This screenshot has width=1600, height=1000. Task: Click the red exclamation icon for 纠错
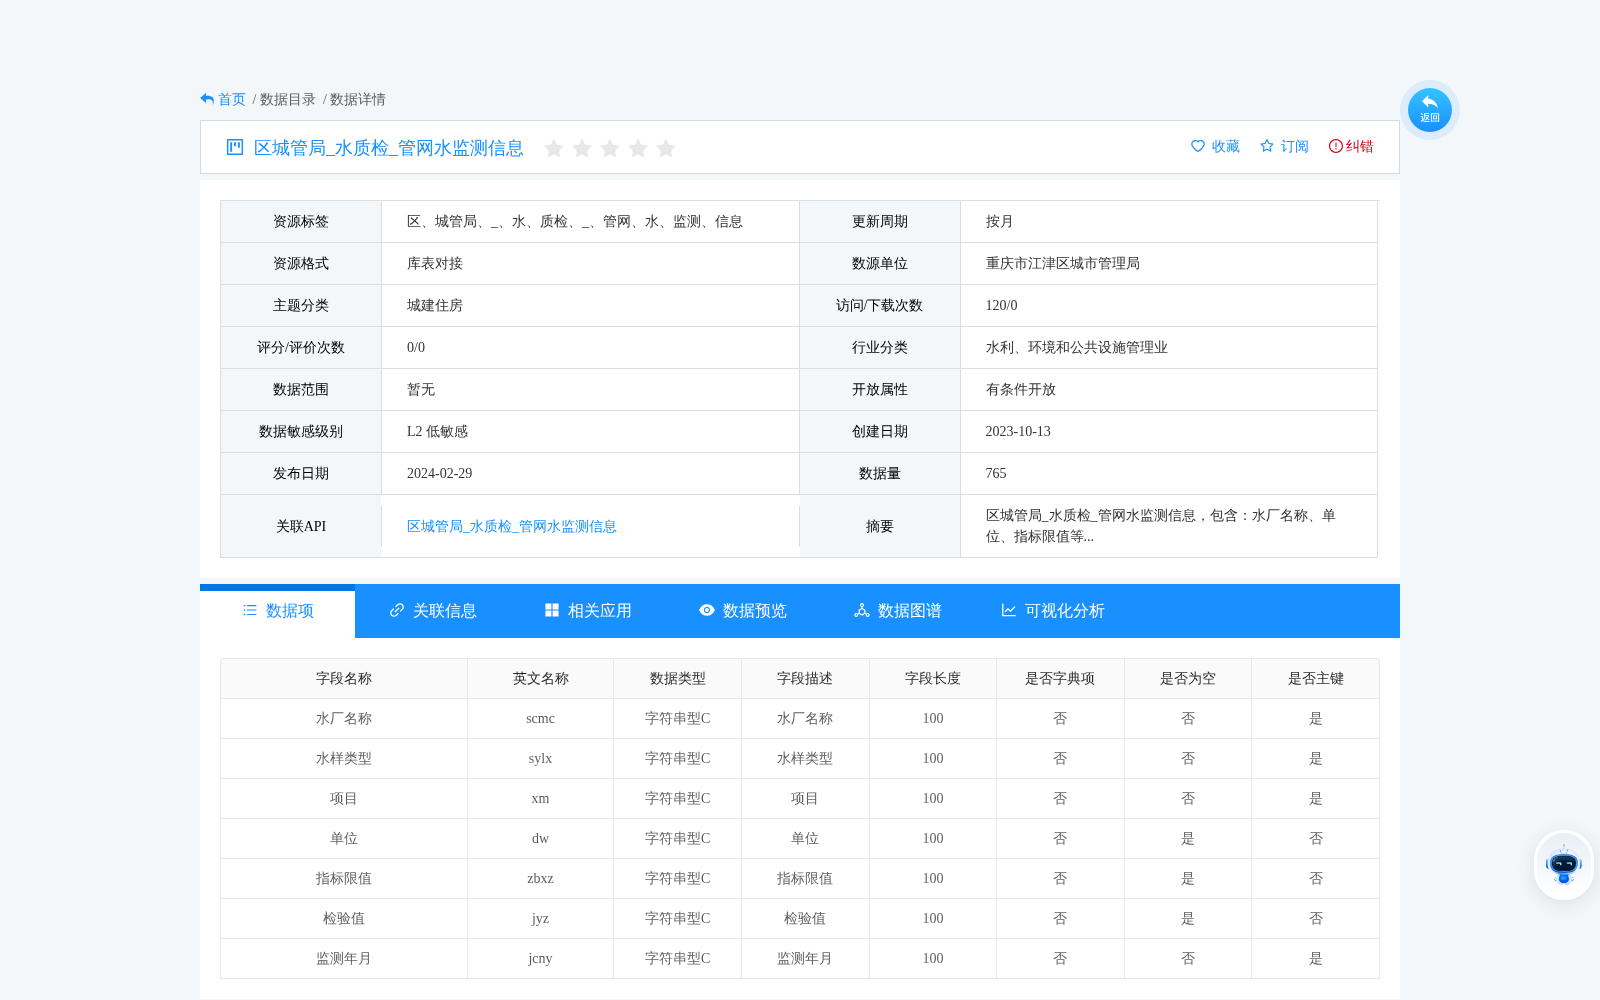click(1336, 146)
